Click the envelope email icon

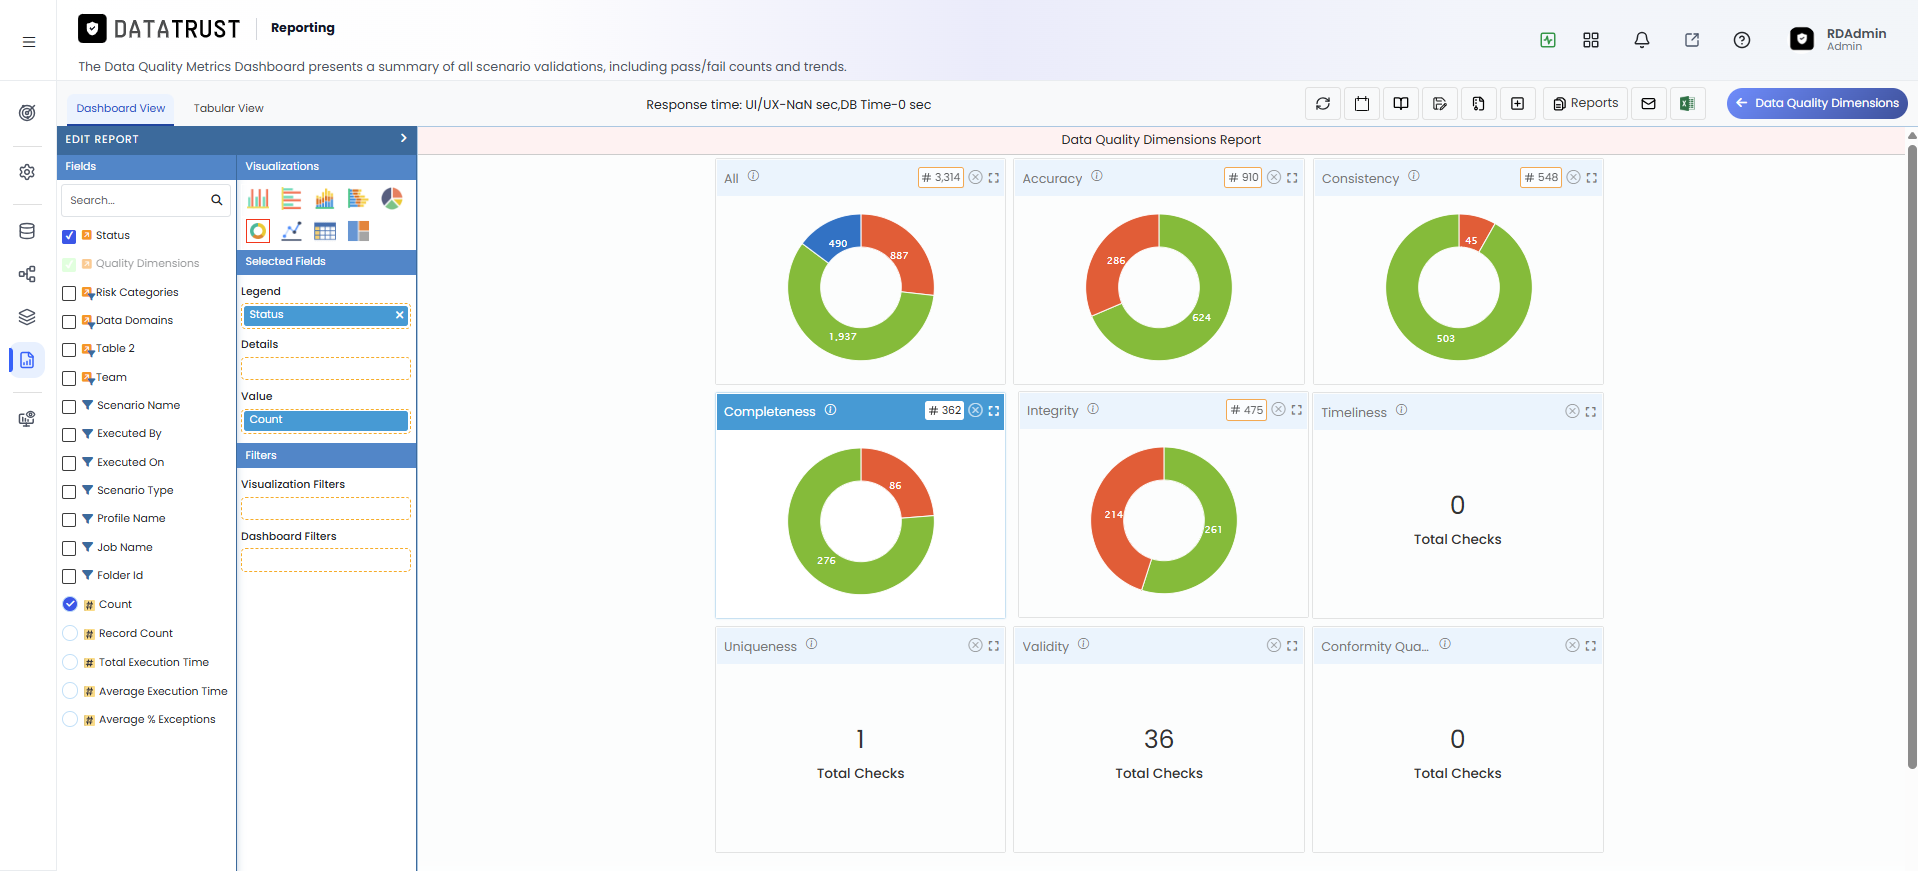coord(1648,104)
